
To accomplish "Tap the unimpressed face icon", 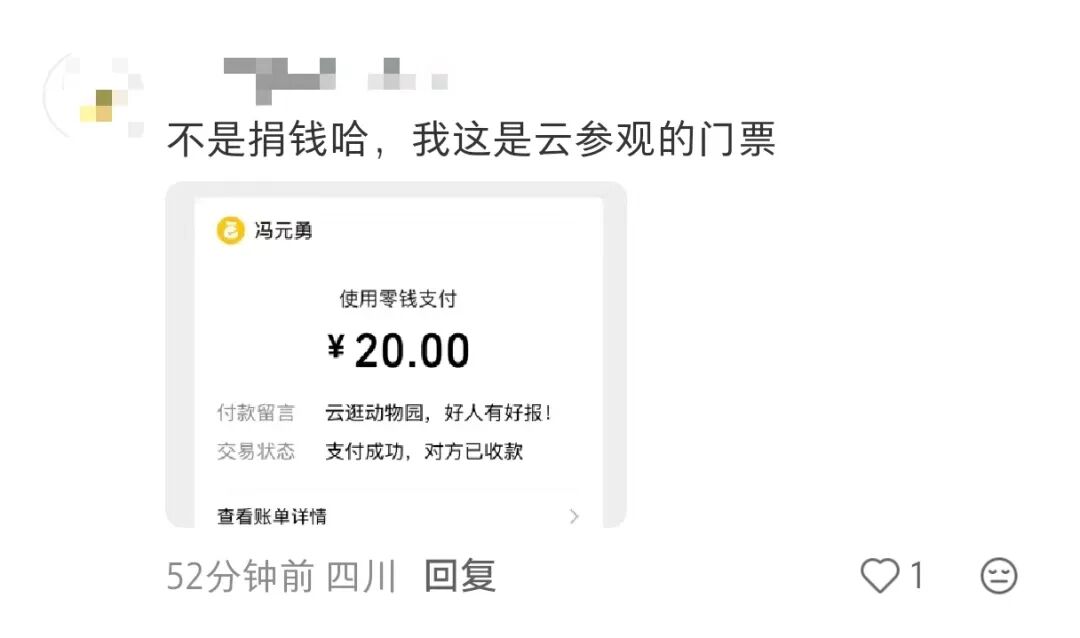I will [x=998, y=576].
